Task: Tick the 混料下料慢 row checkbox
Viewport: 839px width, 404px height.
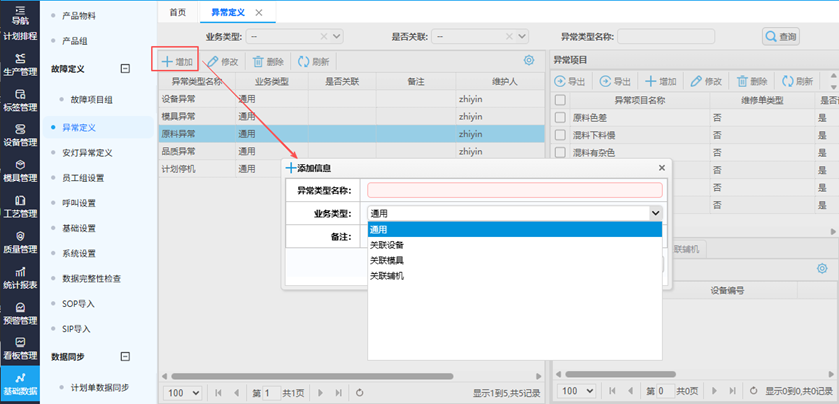Action: tap(560, 135)
